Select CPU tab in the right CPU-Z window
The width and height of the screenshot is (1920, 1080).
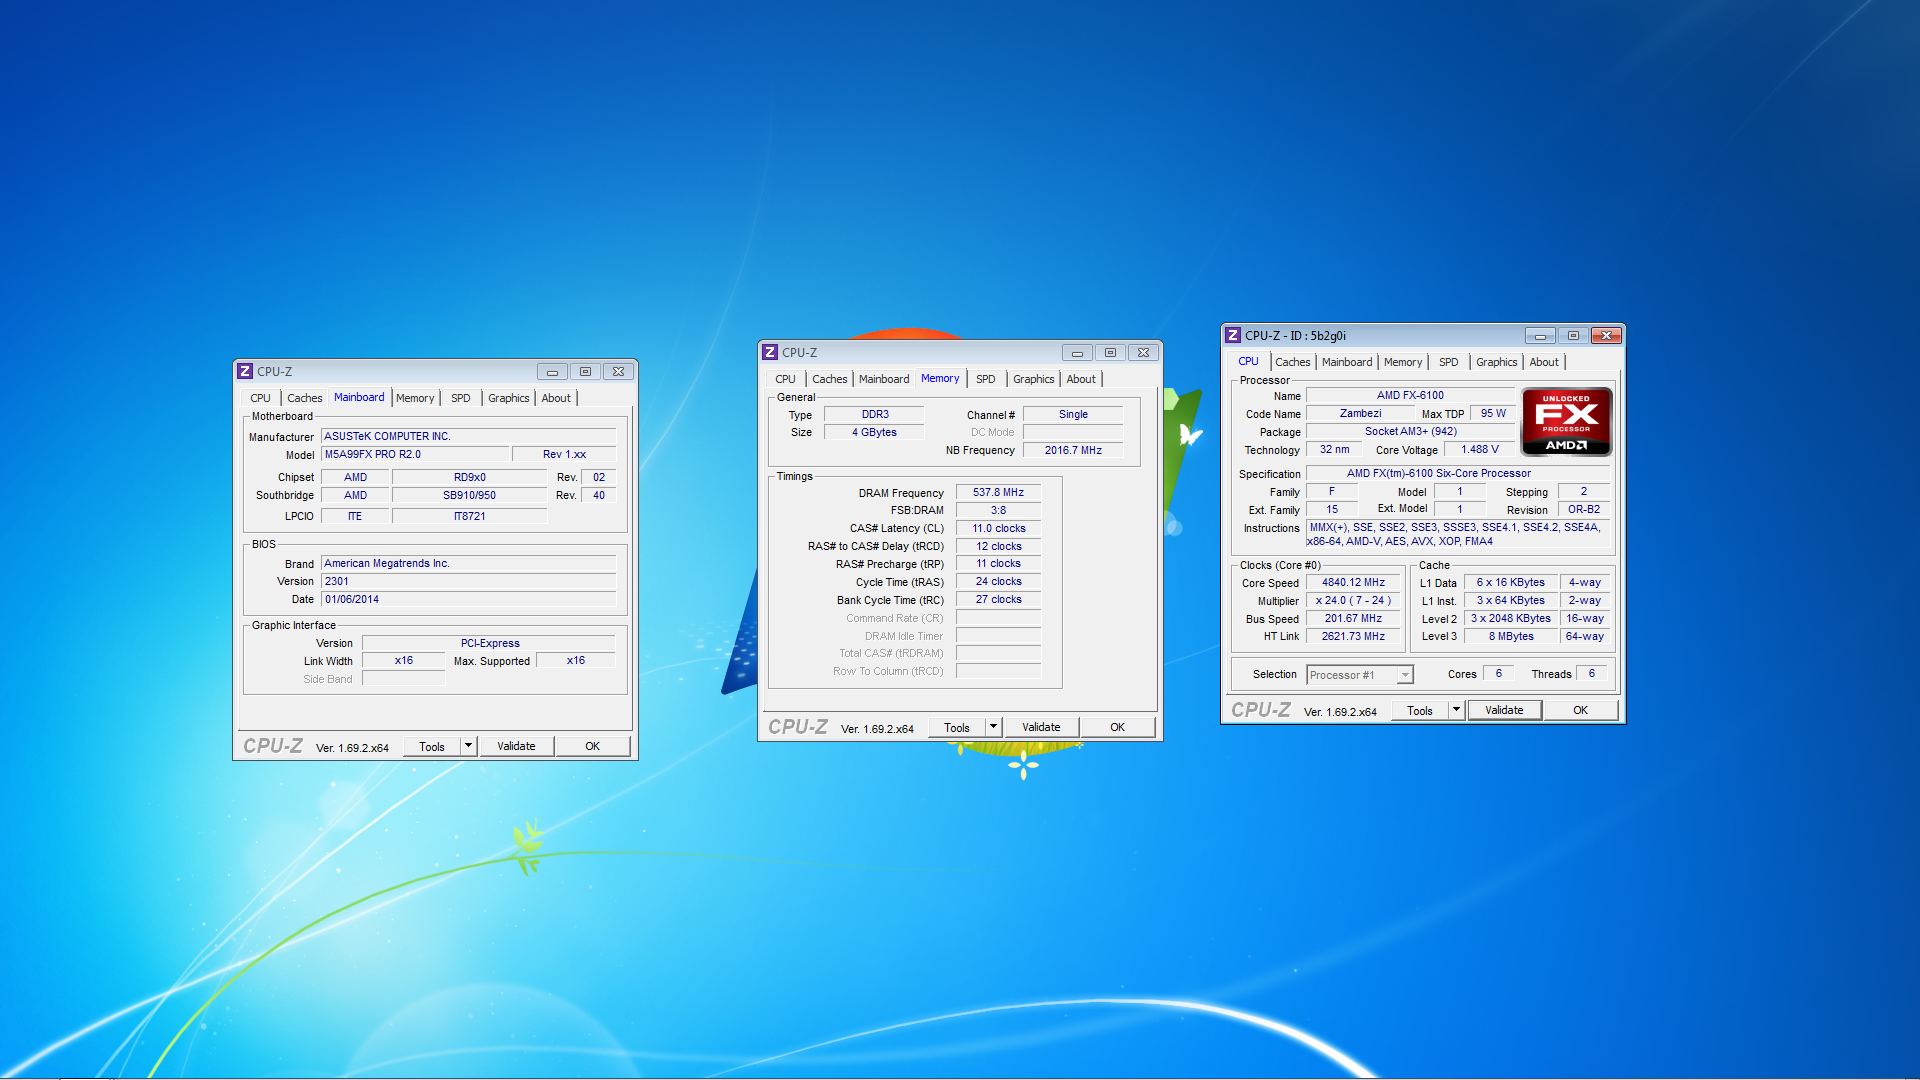coord(1248,361)
